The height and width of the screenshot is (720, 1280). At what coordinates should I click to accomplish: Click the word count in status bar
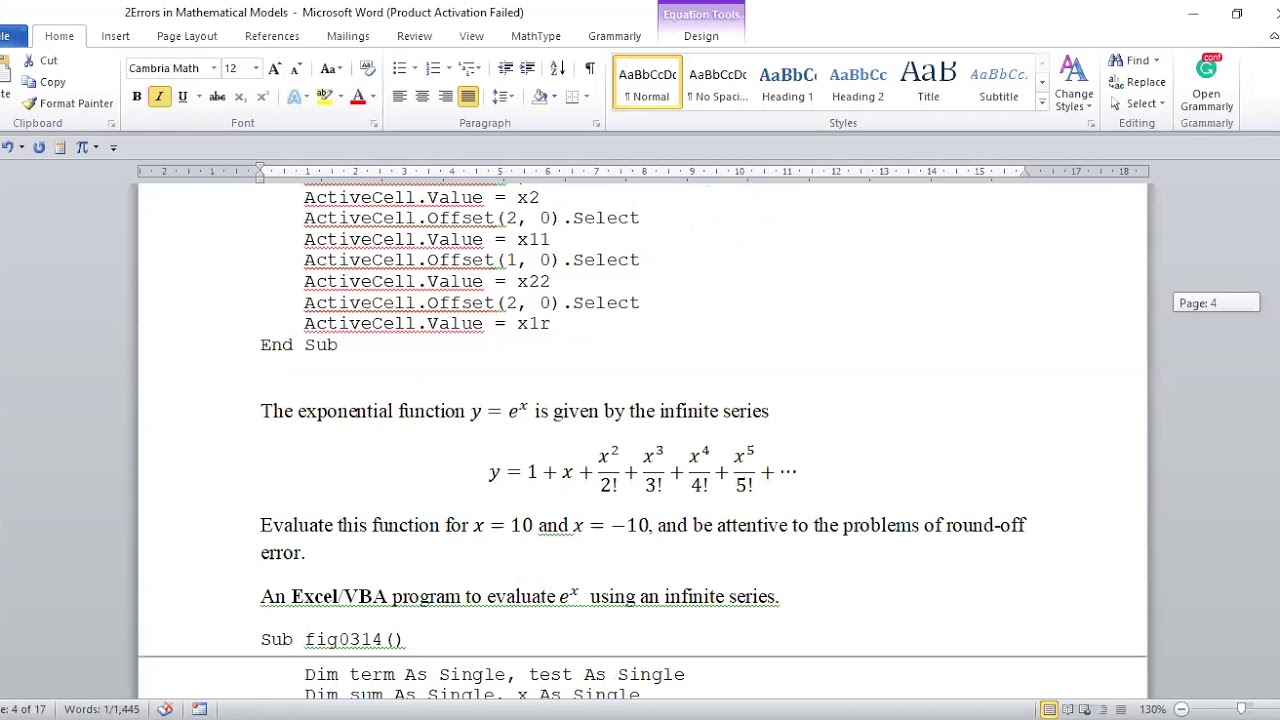click(x=102, y=709)
